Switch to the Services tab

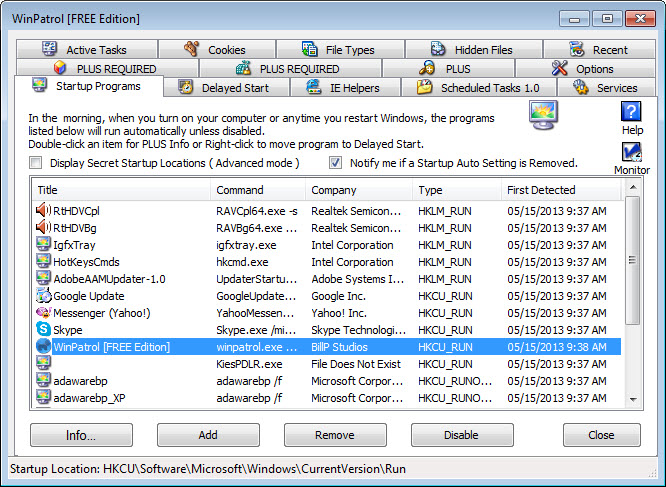(606, 87)
